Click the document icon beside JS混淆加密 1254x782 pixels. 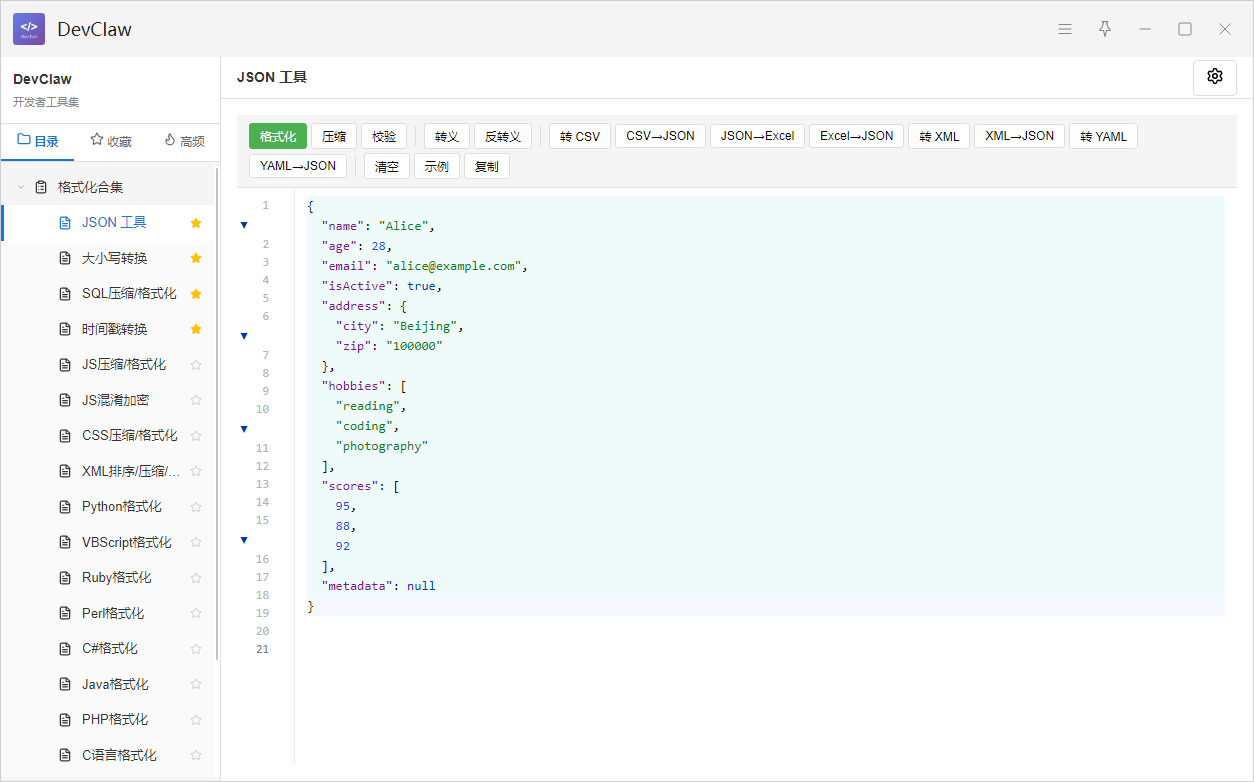click(x=66, y=400)
